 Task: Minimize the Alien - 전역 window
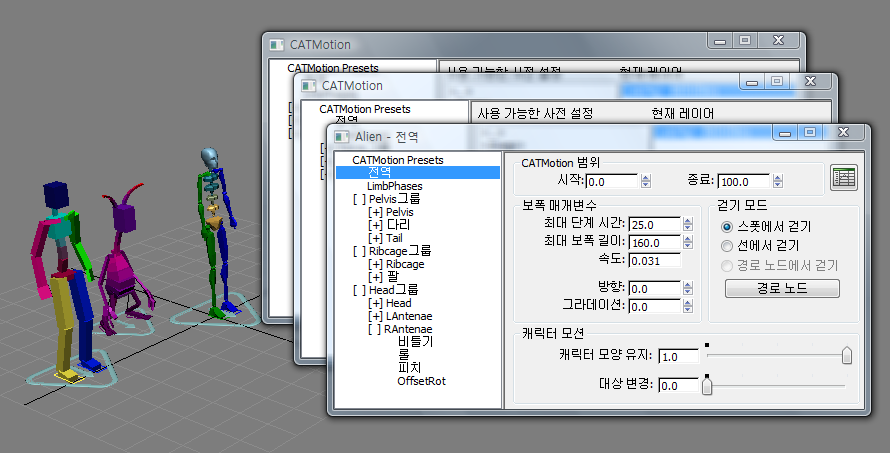click(x=785, y=132)
